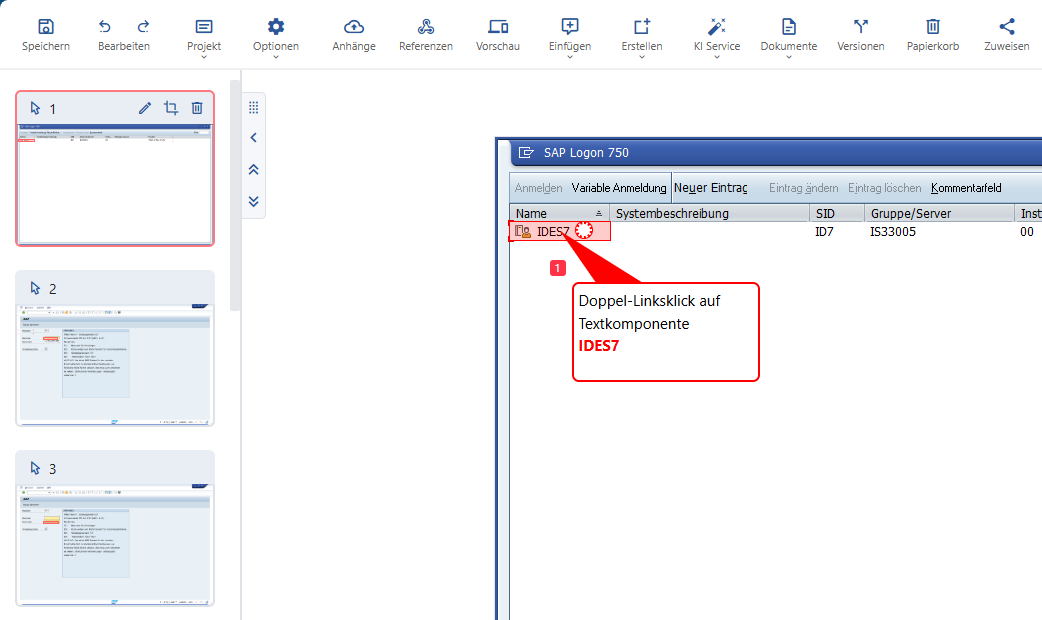Click the dotted grid handle icon
The width and height of the screenshot is (1042, 620).
tap(254, 108)
